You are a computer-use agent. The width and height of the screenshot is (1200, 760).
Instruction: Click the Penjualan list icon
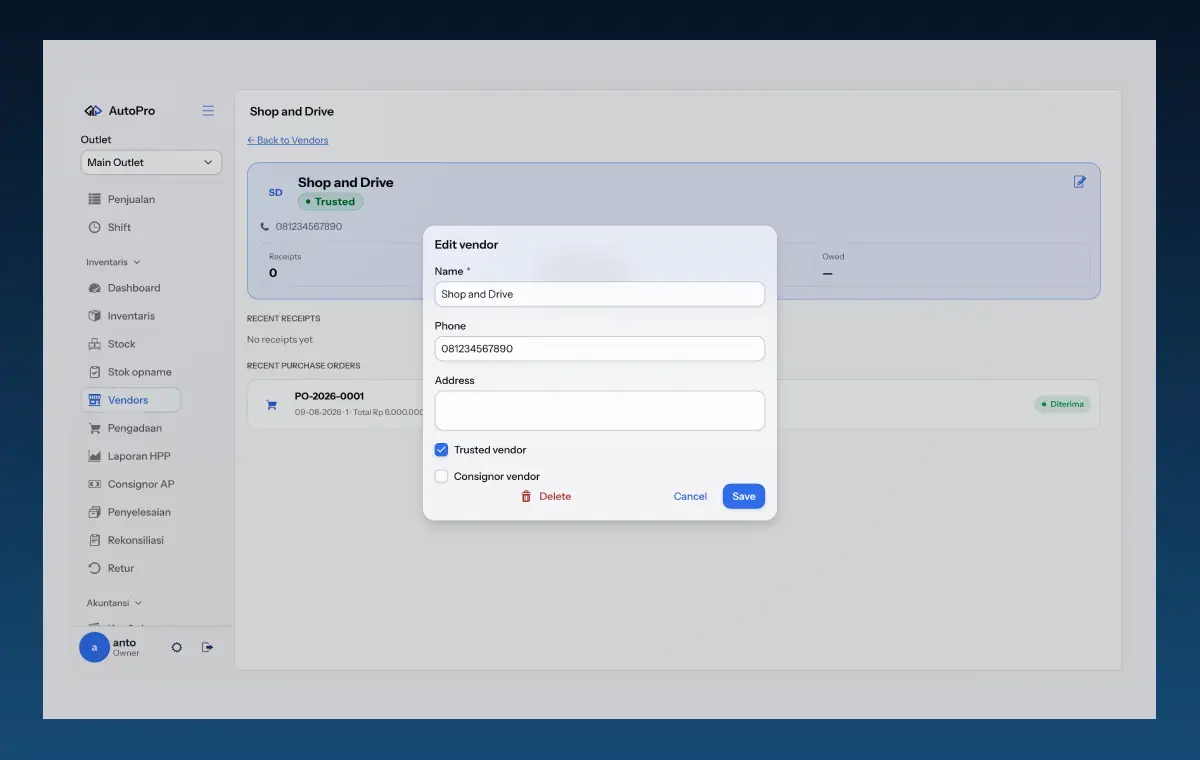[x=95, y=199]
